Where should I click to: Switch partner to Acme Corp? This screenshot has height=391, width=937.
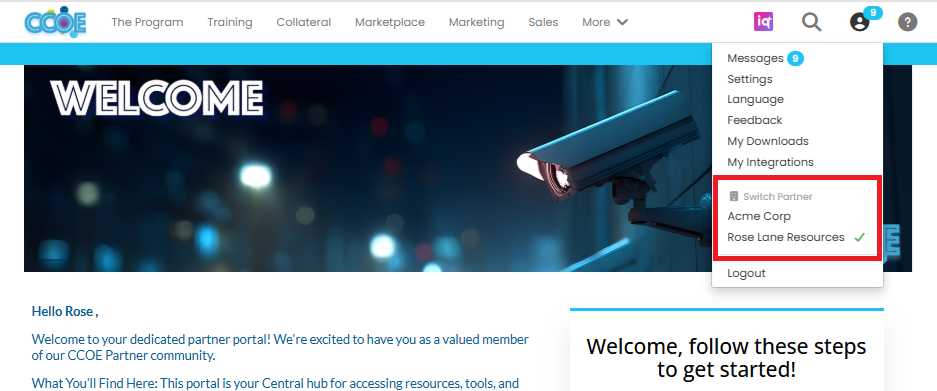tap(759, 216)
